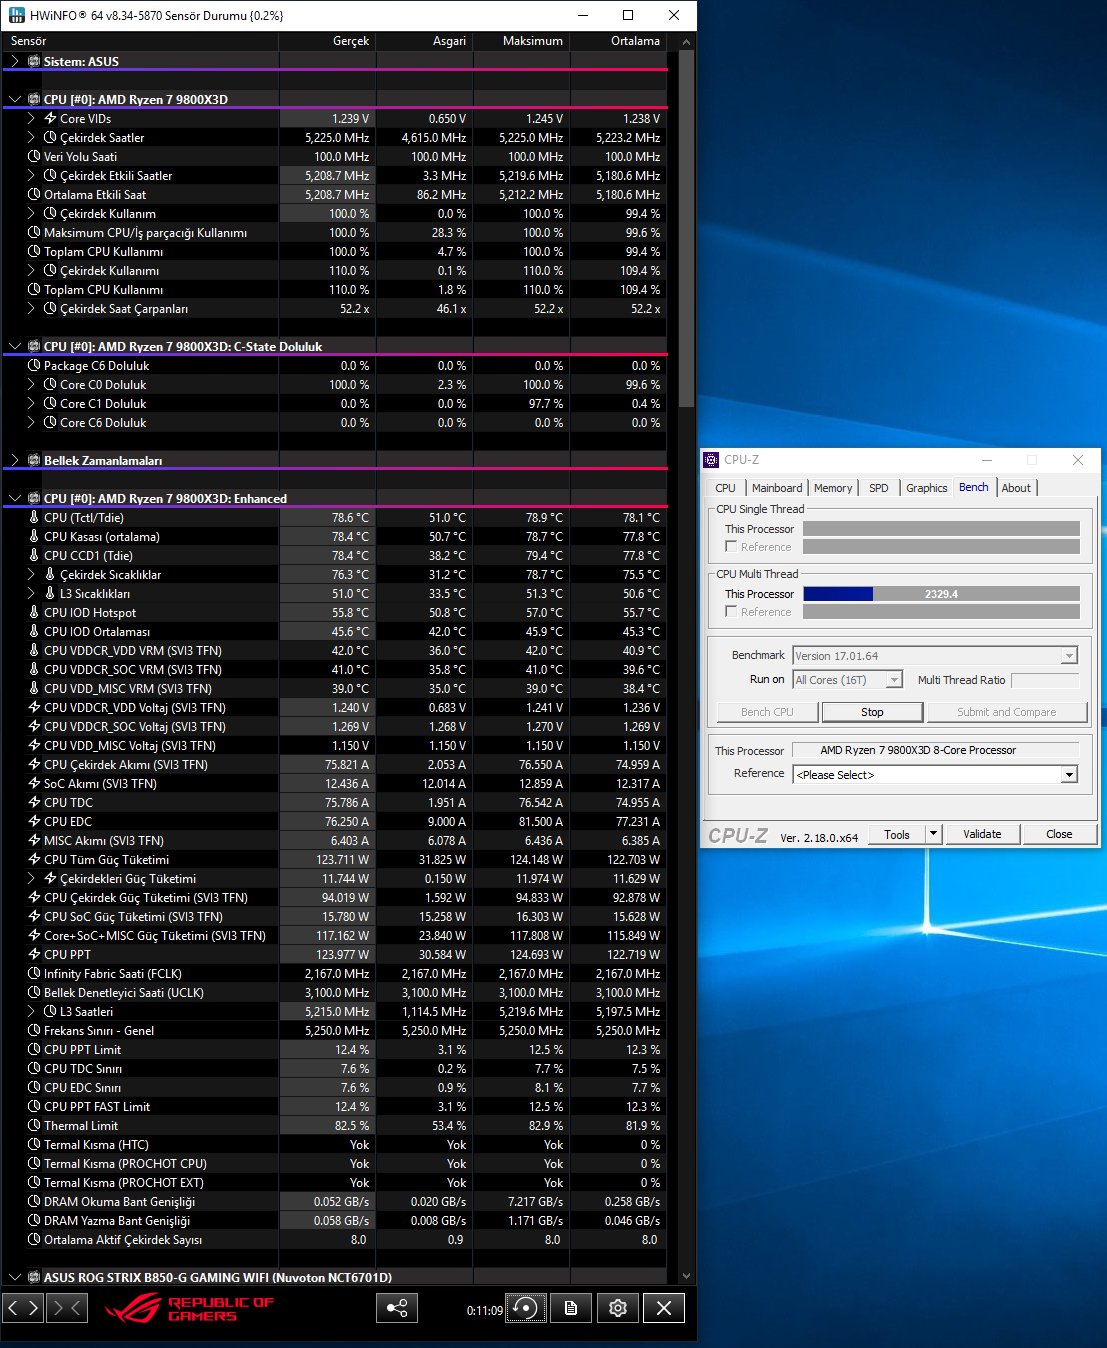Screen dimensions: 1107x1348
Task: Click the Tools button in CPU-Z
Action: click(x=897, y=834)
